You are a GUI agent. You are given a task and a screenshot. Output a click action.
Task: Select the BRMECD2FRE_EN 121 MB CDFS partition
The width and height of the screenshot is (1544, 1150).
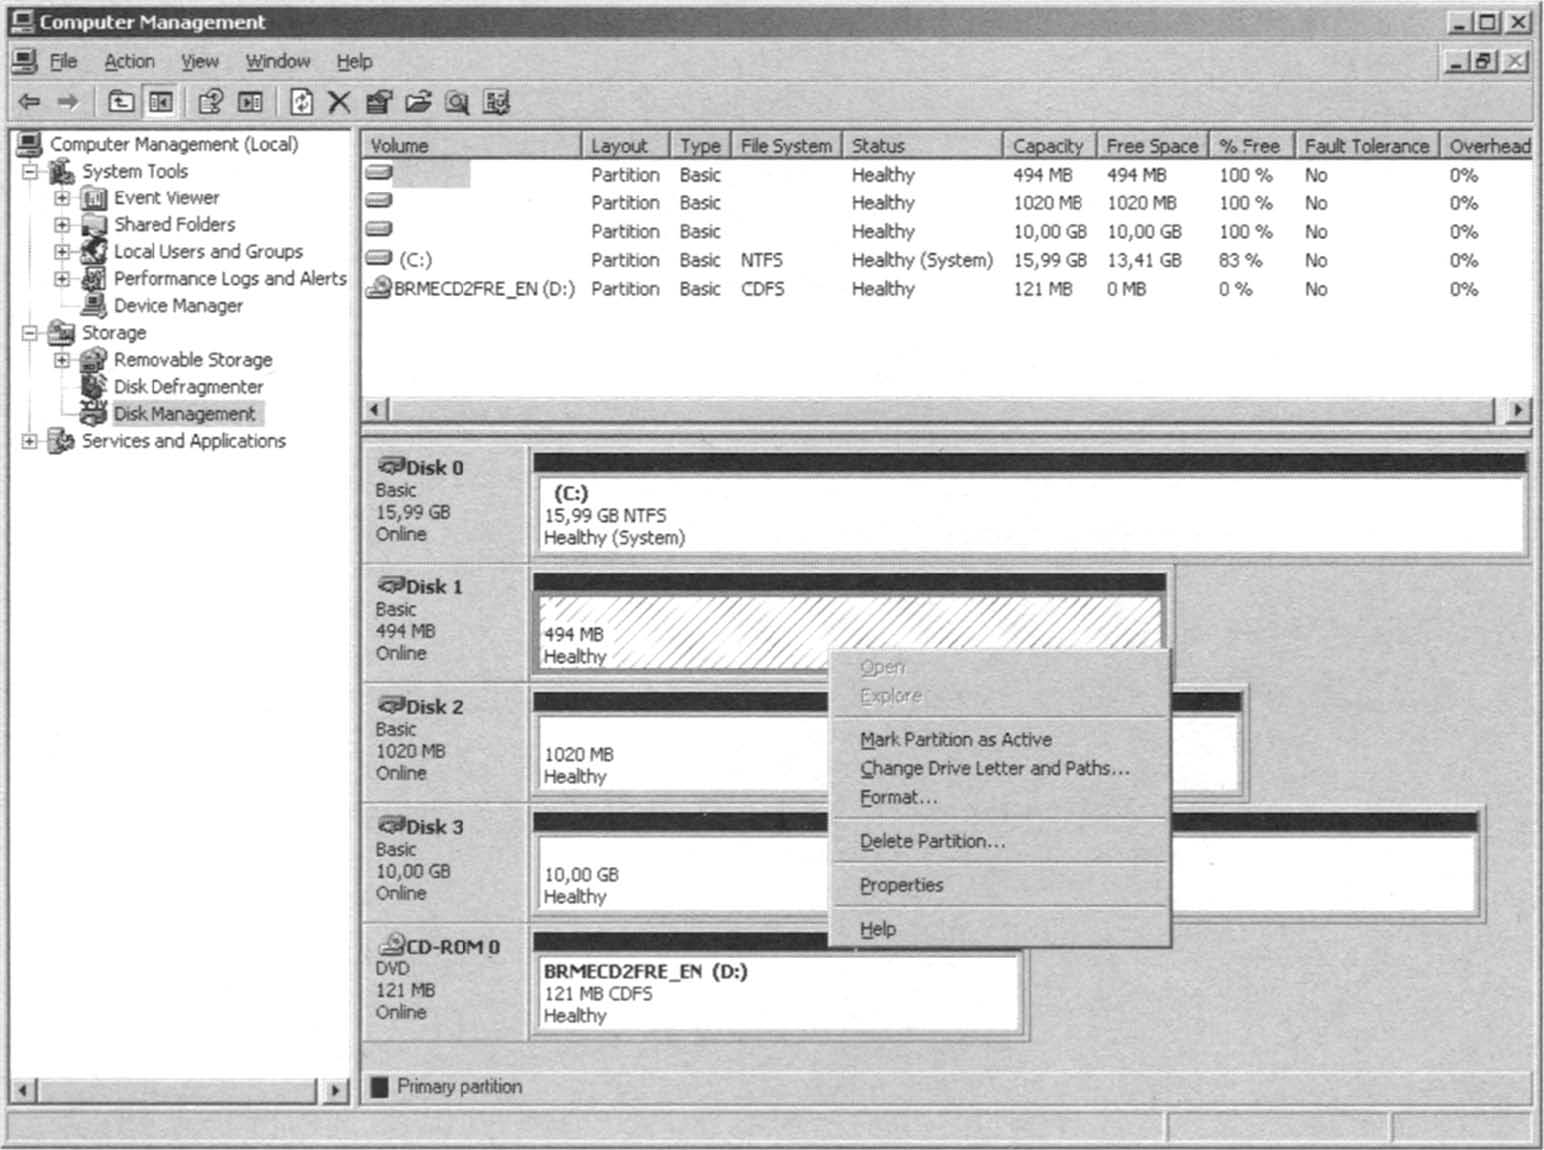778,992
